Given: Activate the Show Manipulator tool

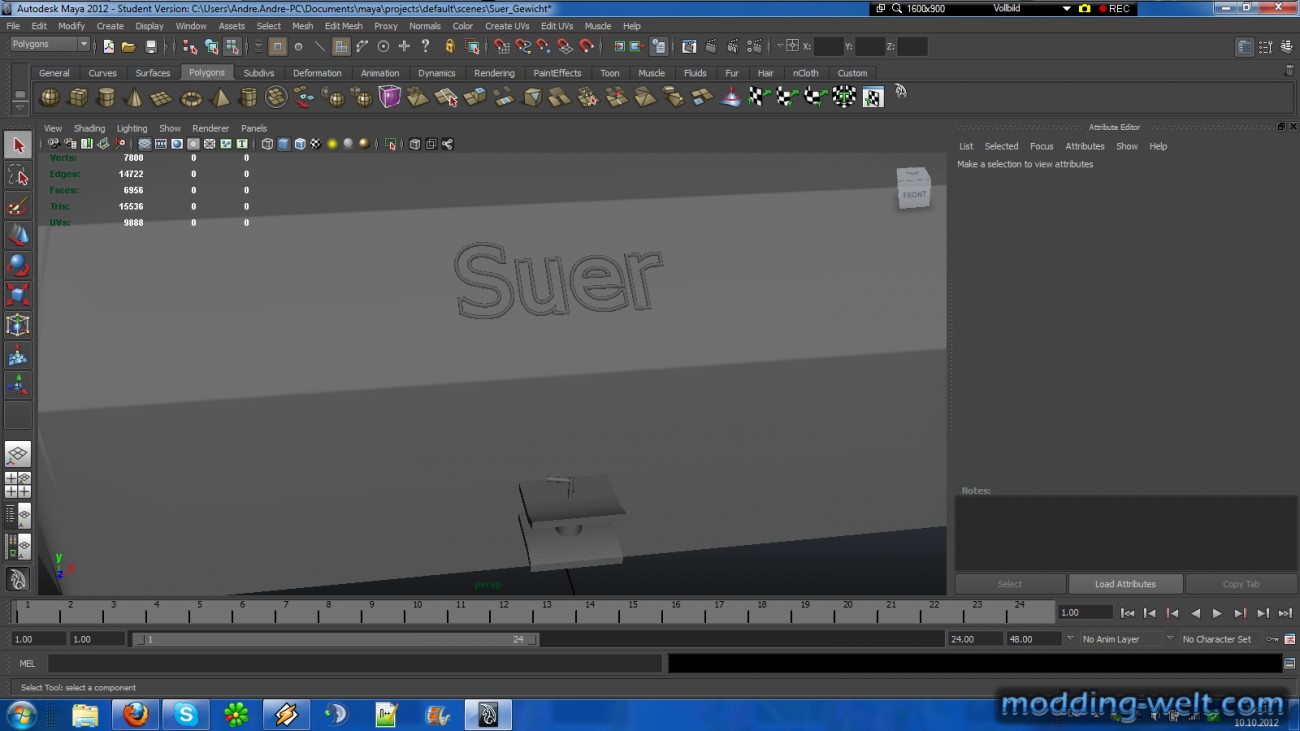Looking at the screenshot, I should tap(18, 385).
